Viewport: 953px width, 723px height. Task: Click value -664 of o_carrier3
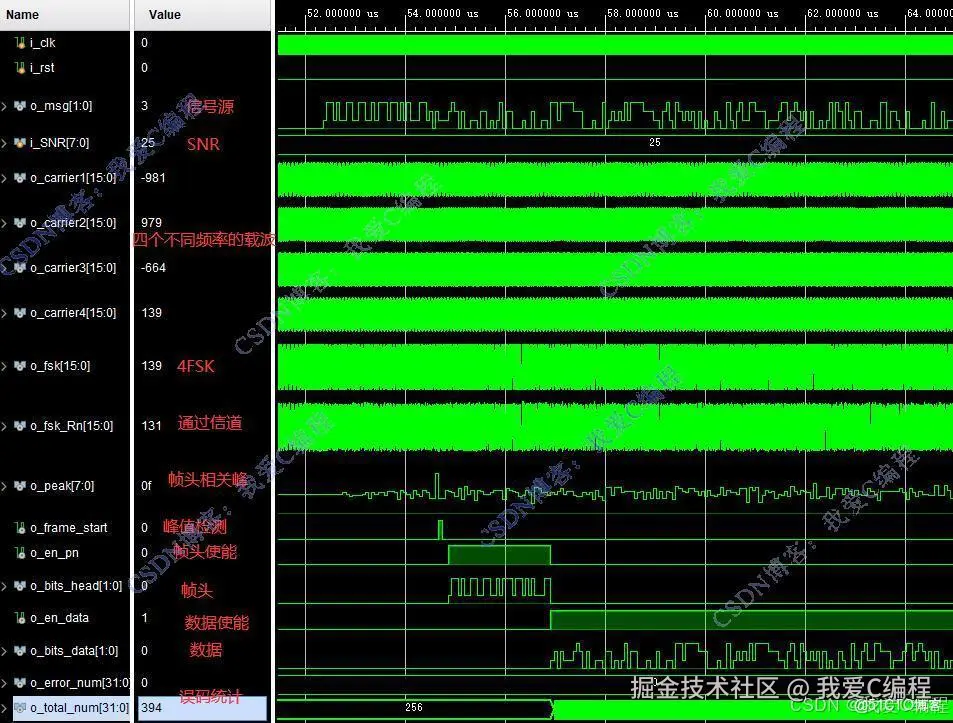click(153, 268)
